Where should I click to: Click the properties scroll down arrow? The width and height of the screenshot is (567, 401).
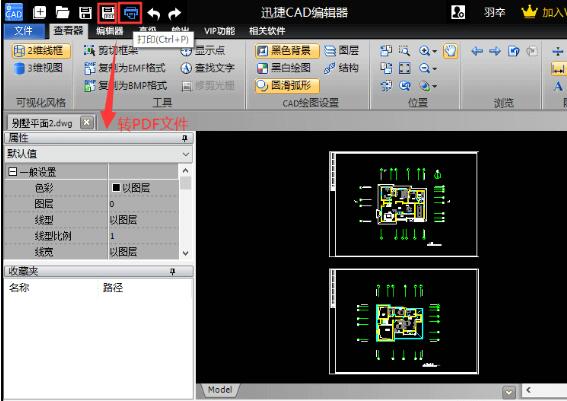tap(186, 253)
